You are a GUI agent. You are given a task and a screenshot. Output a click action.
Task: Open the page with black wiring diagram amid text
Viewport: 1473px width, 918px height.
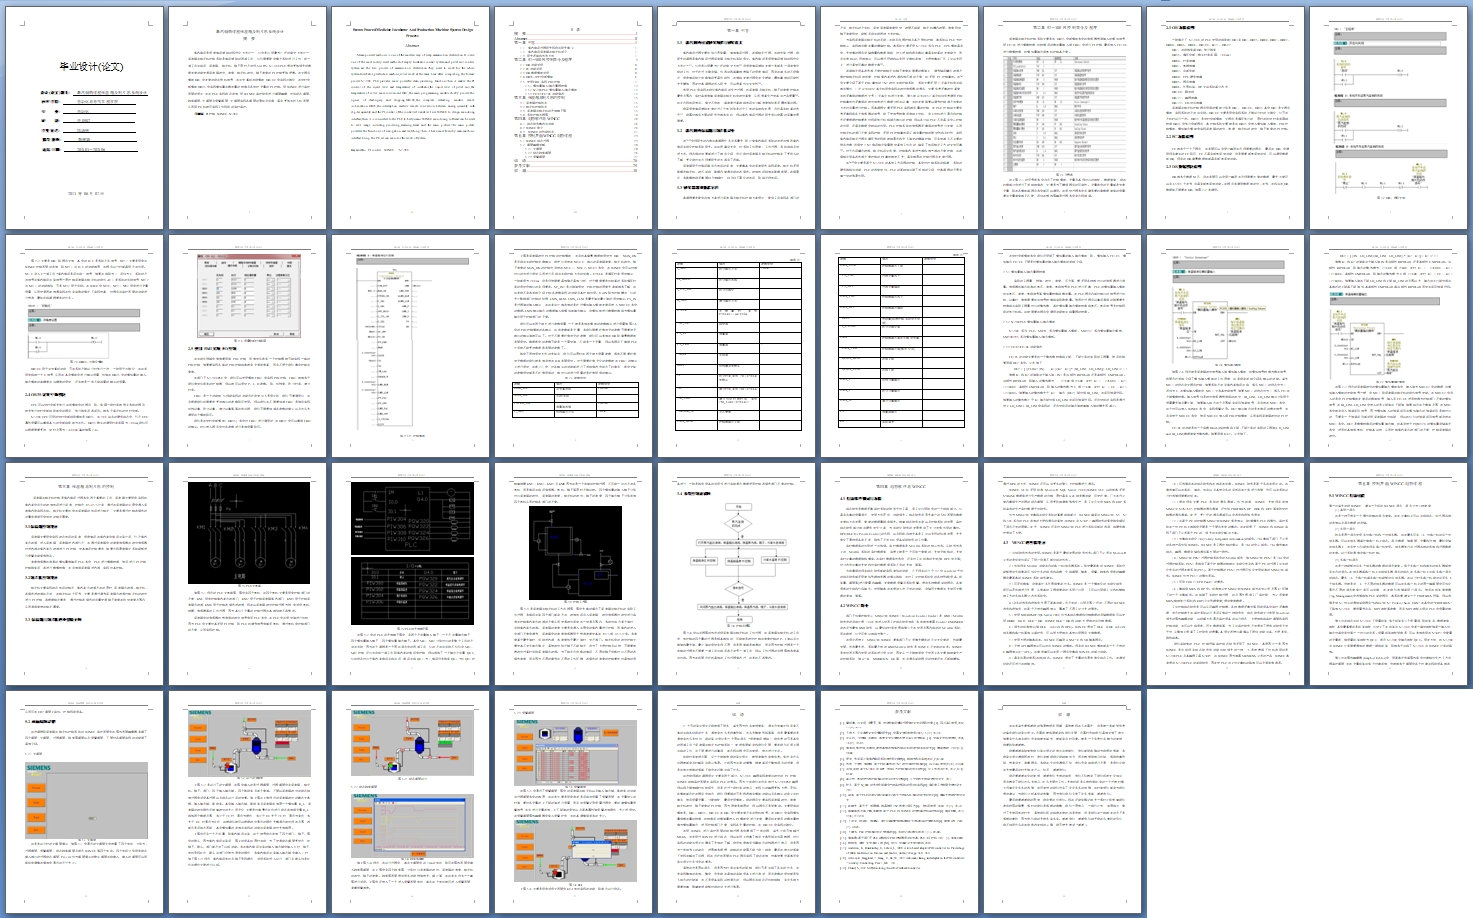click(x=573, y=574)
